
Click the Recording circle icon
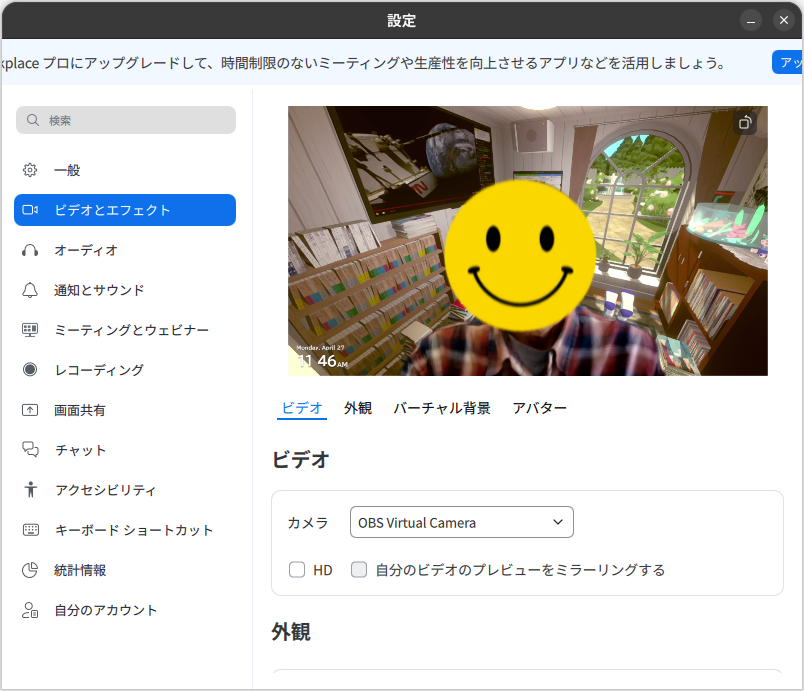pyautogui.click(x=30, y=370)
